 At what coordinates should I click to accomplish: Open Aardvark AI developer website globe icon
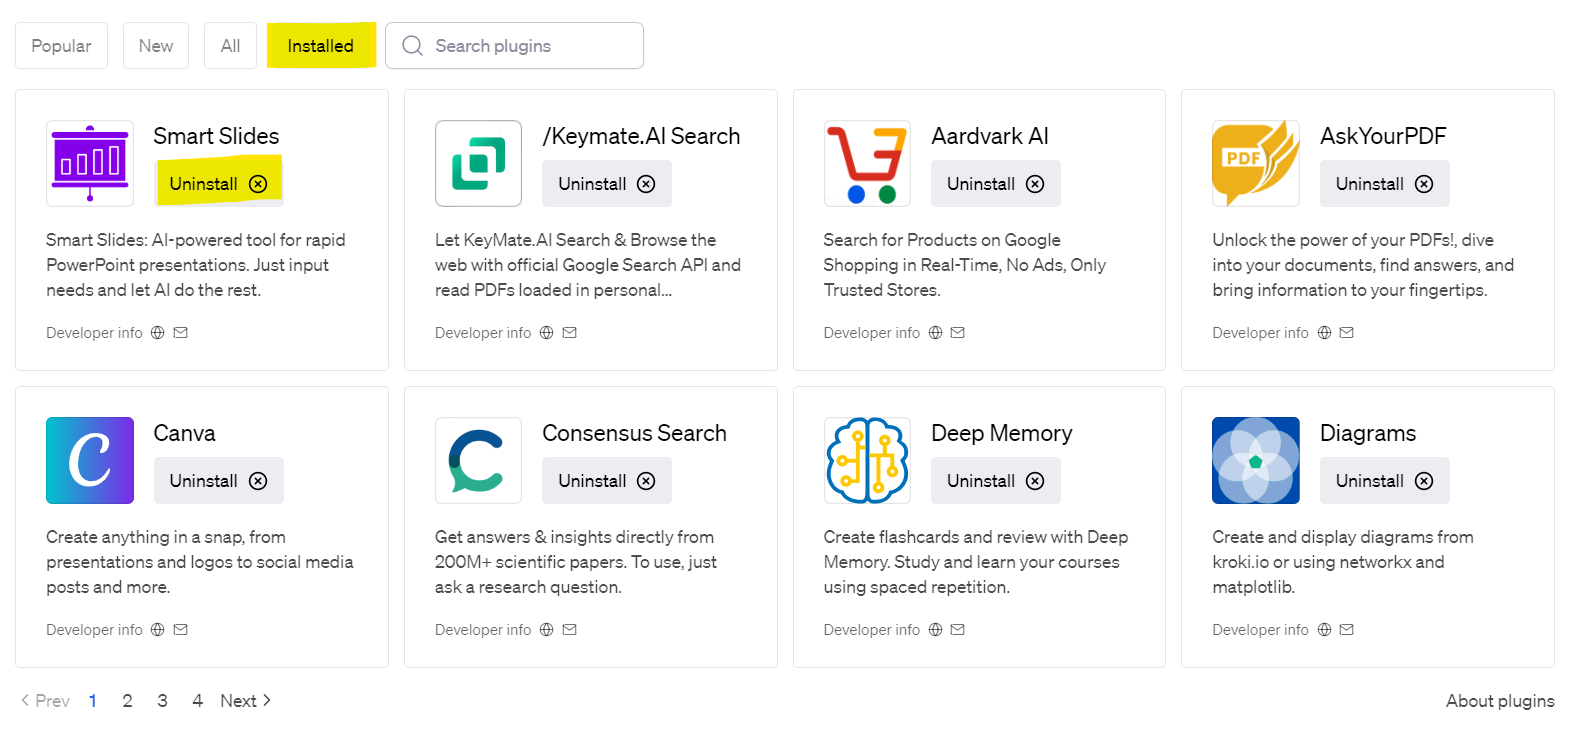pyautogui.click(x=936, y=333)
